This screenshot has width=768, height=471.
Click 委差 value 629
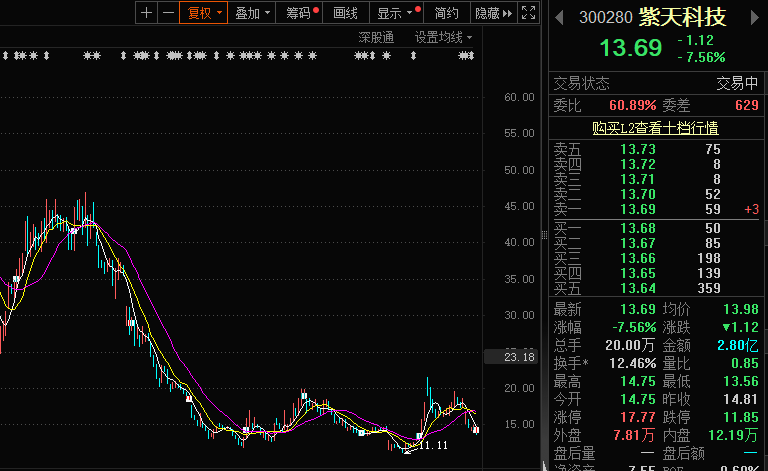pos(746,105)
